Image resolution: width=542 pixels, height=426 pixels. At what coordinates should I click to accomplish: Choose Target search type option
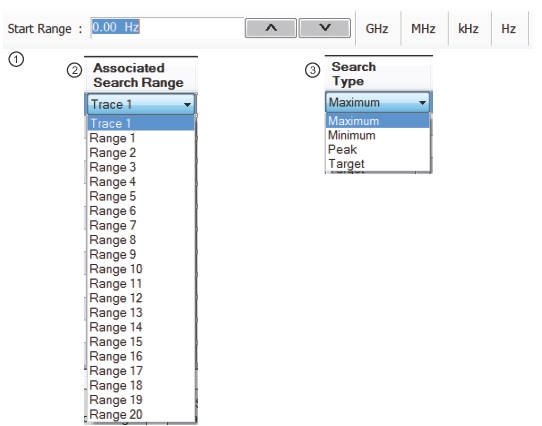378,164
